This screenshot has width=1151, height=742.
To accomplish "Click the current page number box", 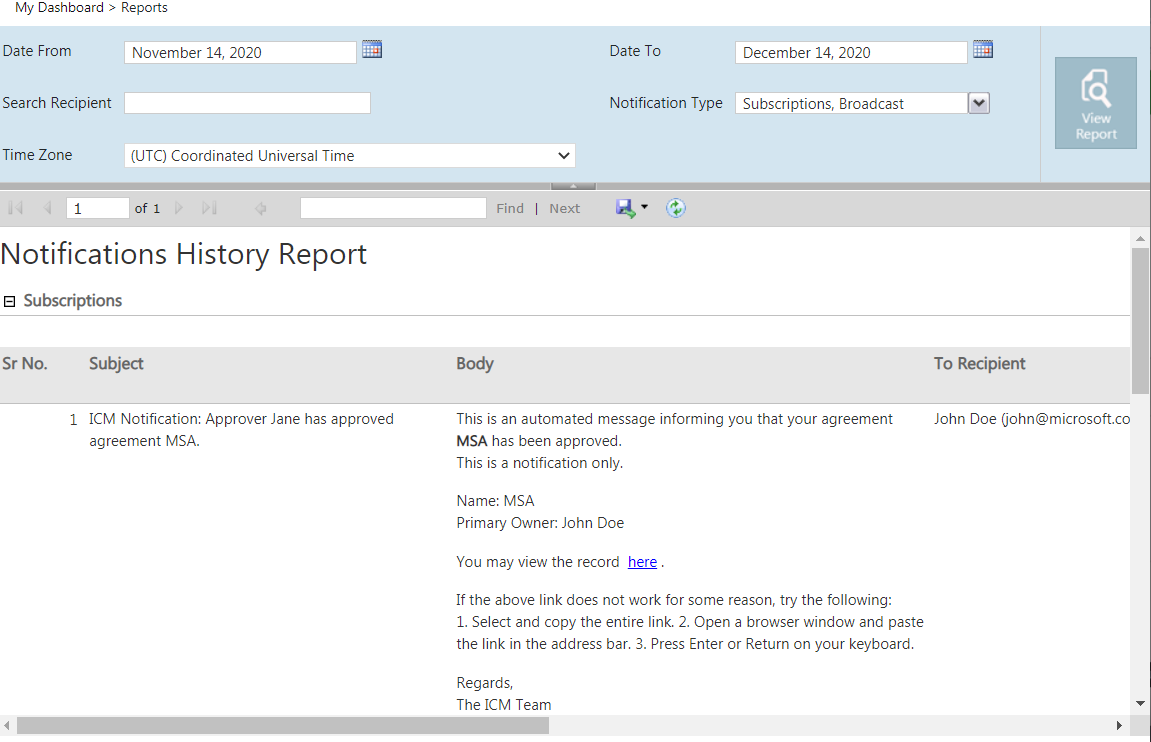I will point(97,208).
